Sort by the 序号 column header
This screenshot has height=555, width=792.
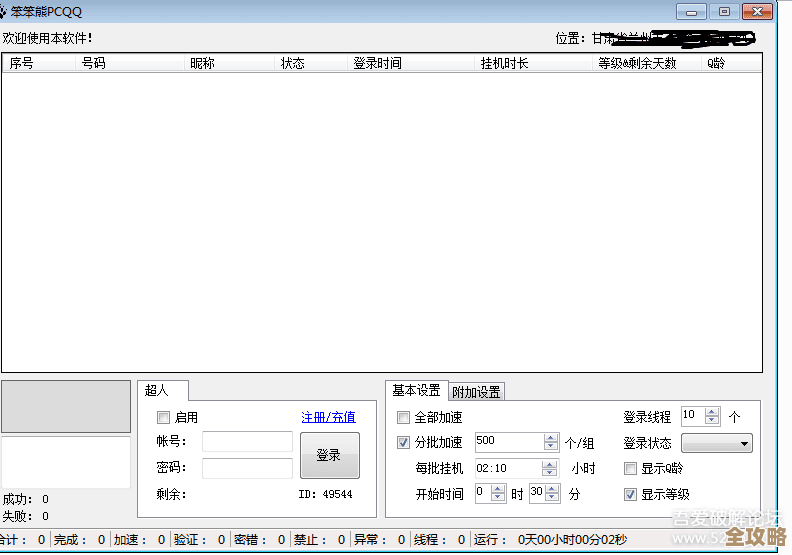point(39,63)
